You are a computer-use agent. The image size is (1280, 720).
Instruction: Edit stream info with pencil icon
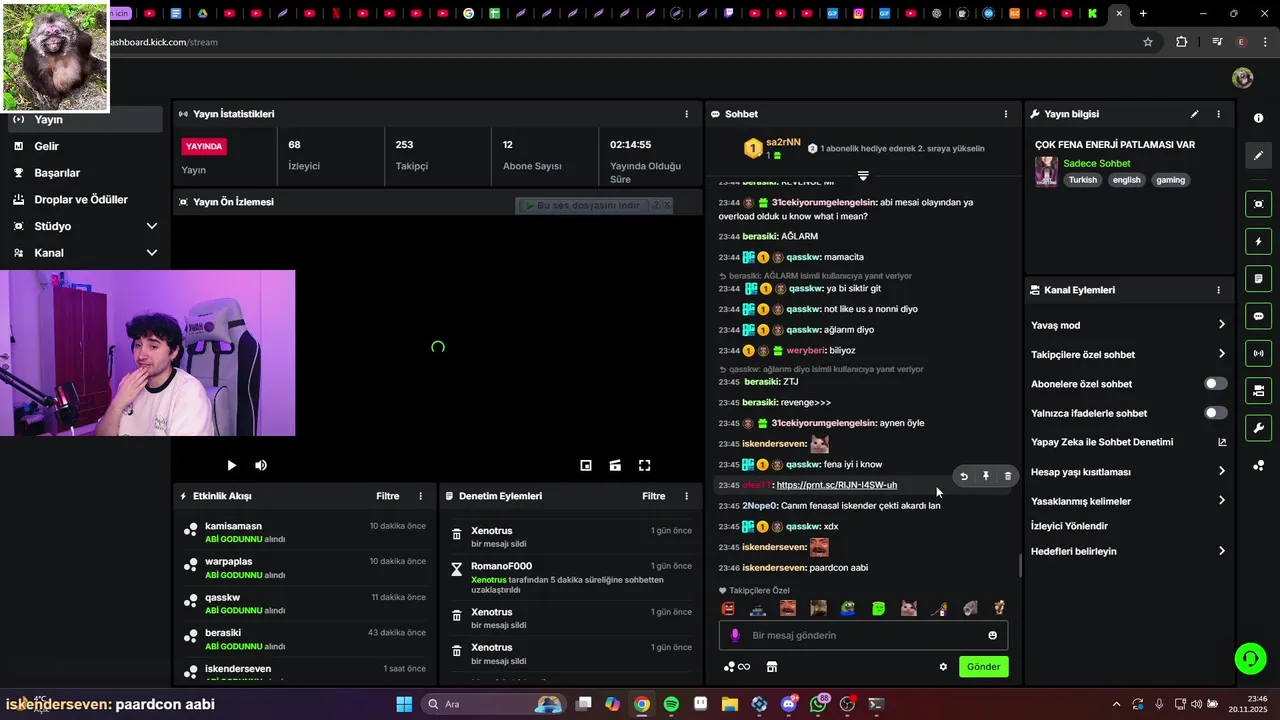1194,114
